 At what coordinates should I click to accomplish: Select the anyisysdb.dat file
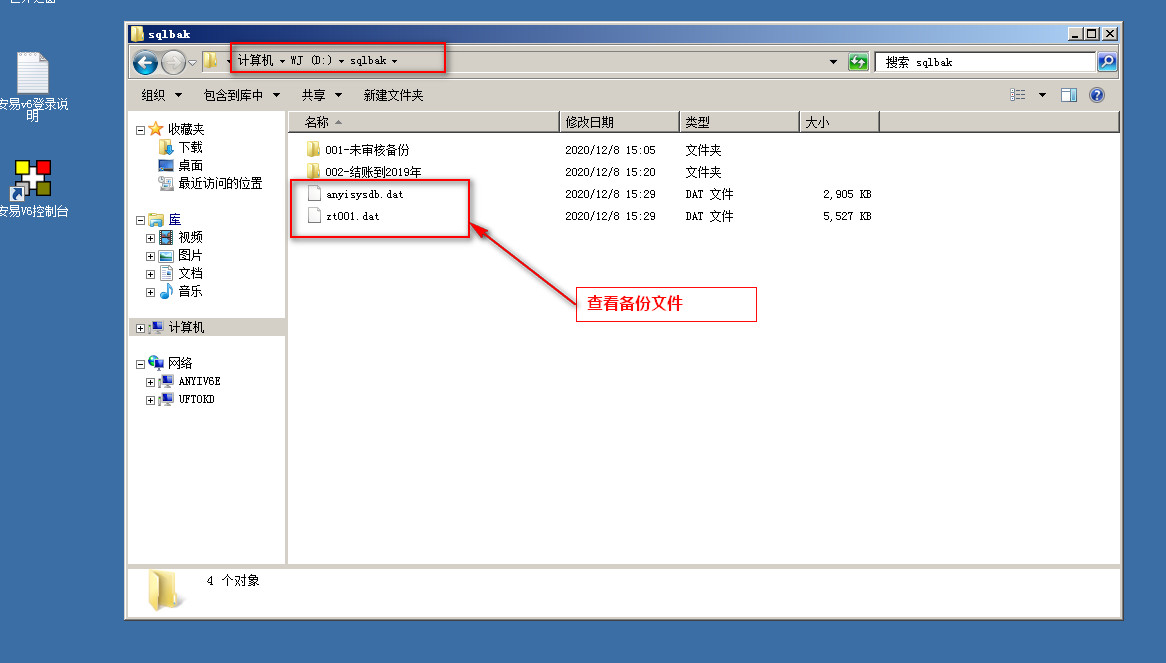364,194
